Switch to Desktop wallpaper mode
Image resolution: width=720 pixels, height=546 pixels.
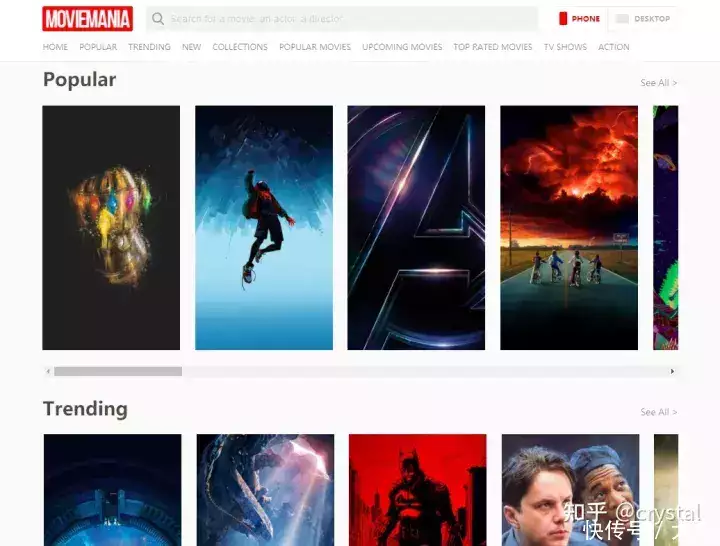(x=642, y=19)
